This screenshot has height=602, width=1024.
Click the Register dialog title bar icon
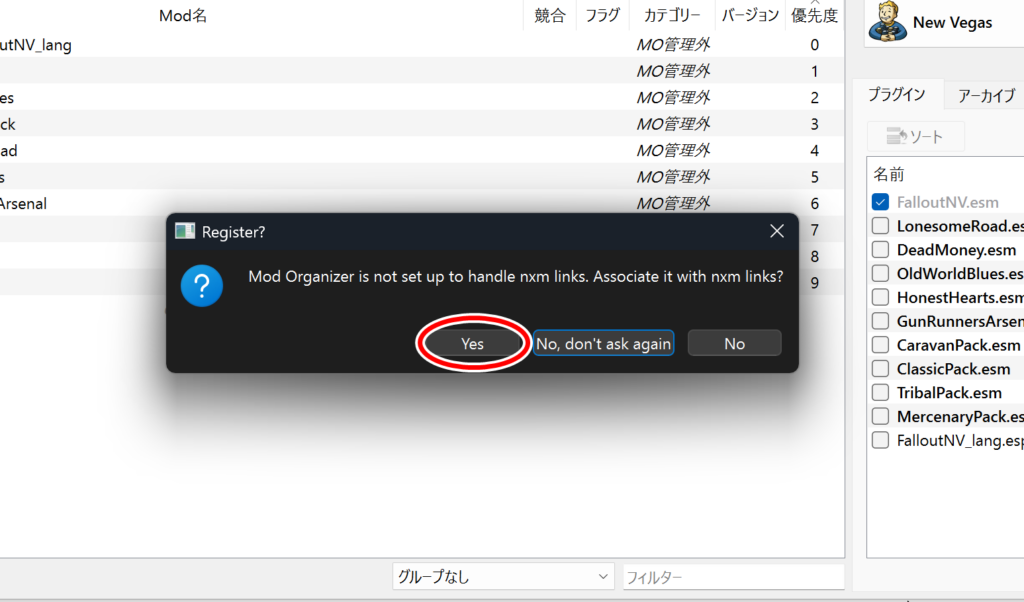(185, 232)
